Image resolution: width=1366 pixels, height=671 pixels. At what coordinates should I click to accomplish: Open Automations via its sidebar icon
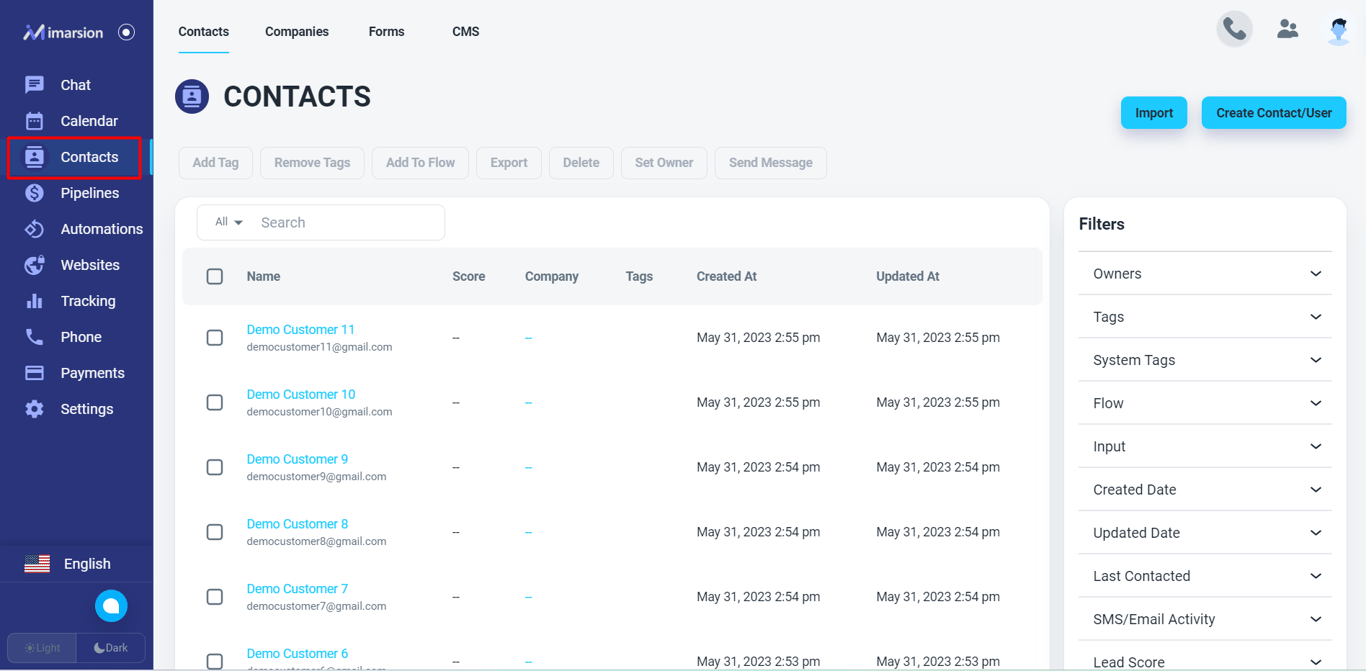[x=34, y=229]
